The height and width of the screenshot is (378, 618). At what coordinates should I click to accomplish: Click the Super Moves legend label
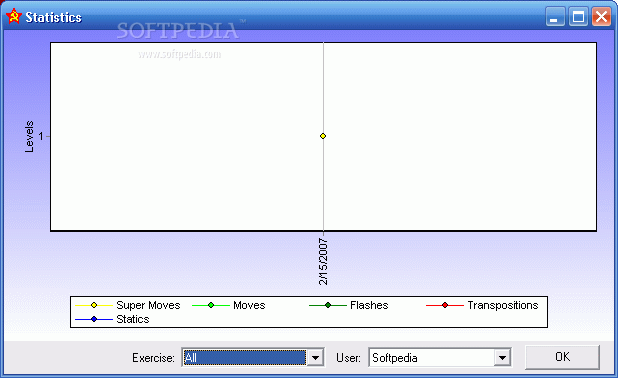[148, 305]
